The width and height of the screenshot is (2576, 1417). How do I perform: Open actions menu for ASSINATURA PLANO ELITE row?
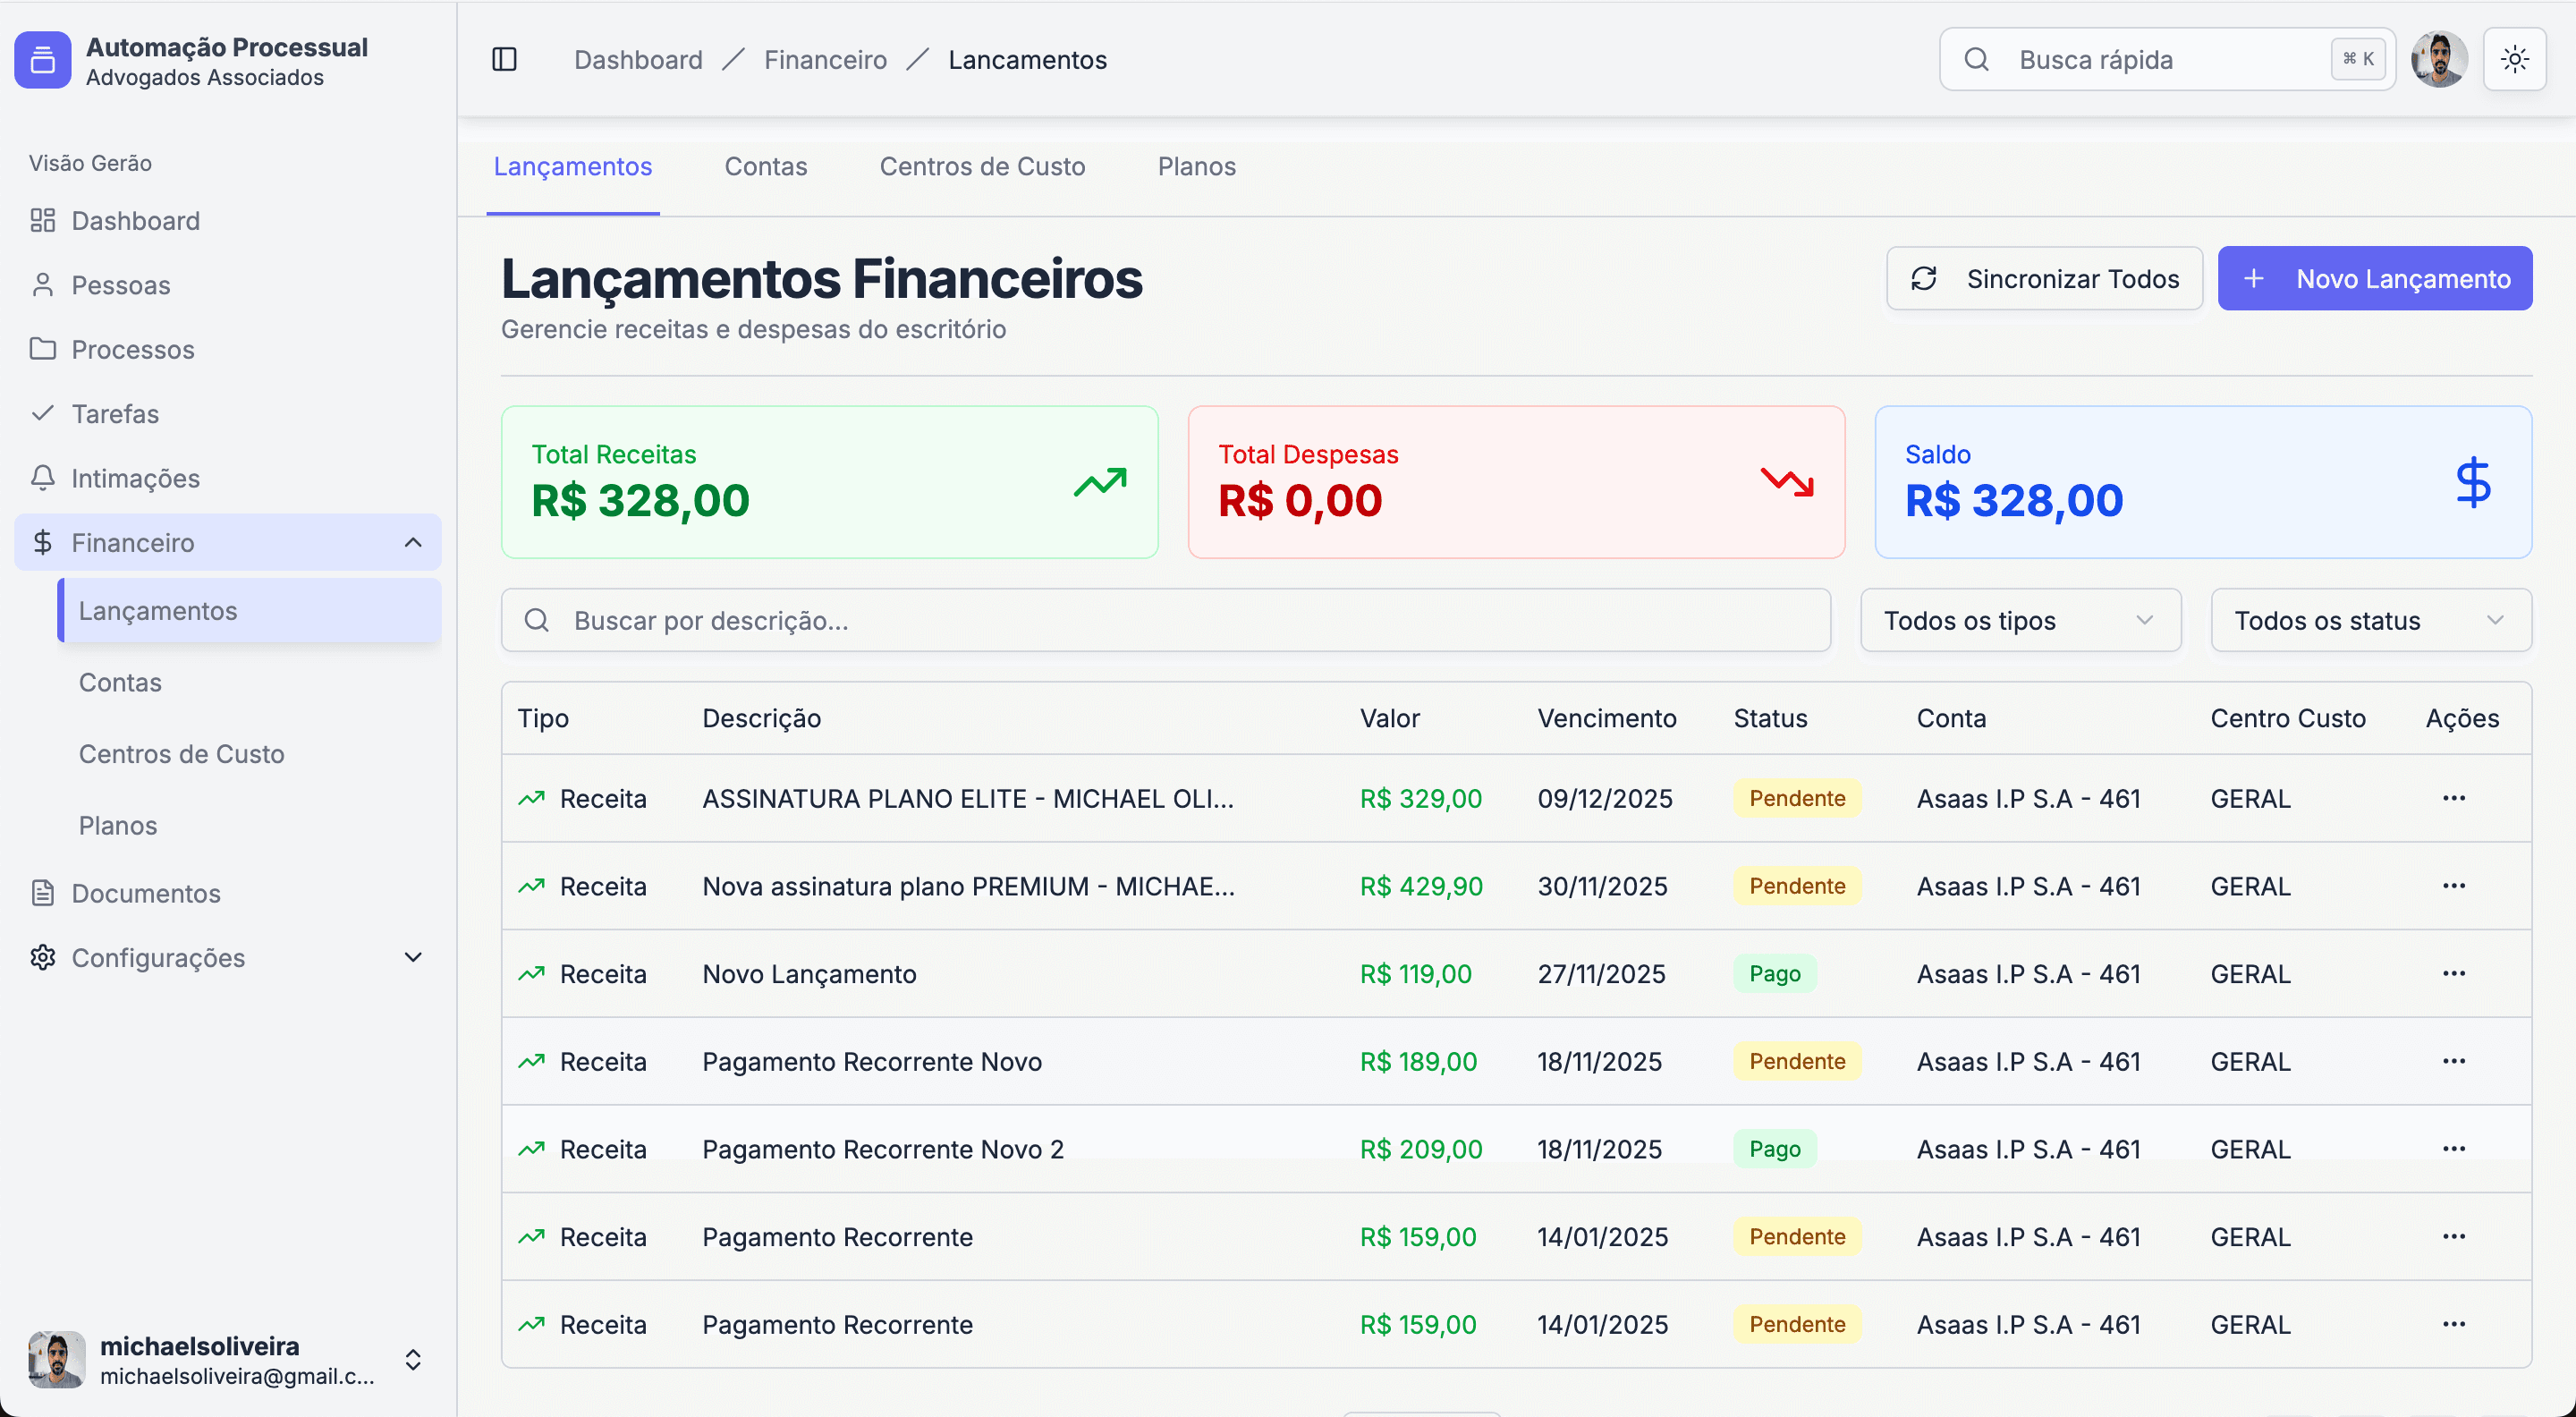tap(2455, 798)
